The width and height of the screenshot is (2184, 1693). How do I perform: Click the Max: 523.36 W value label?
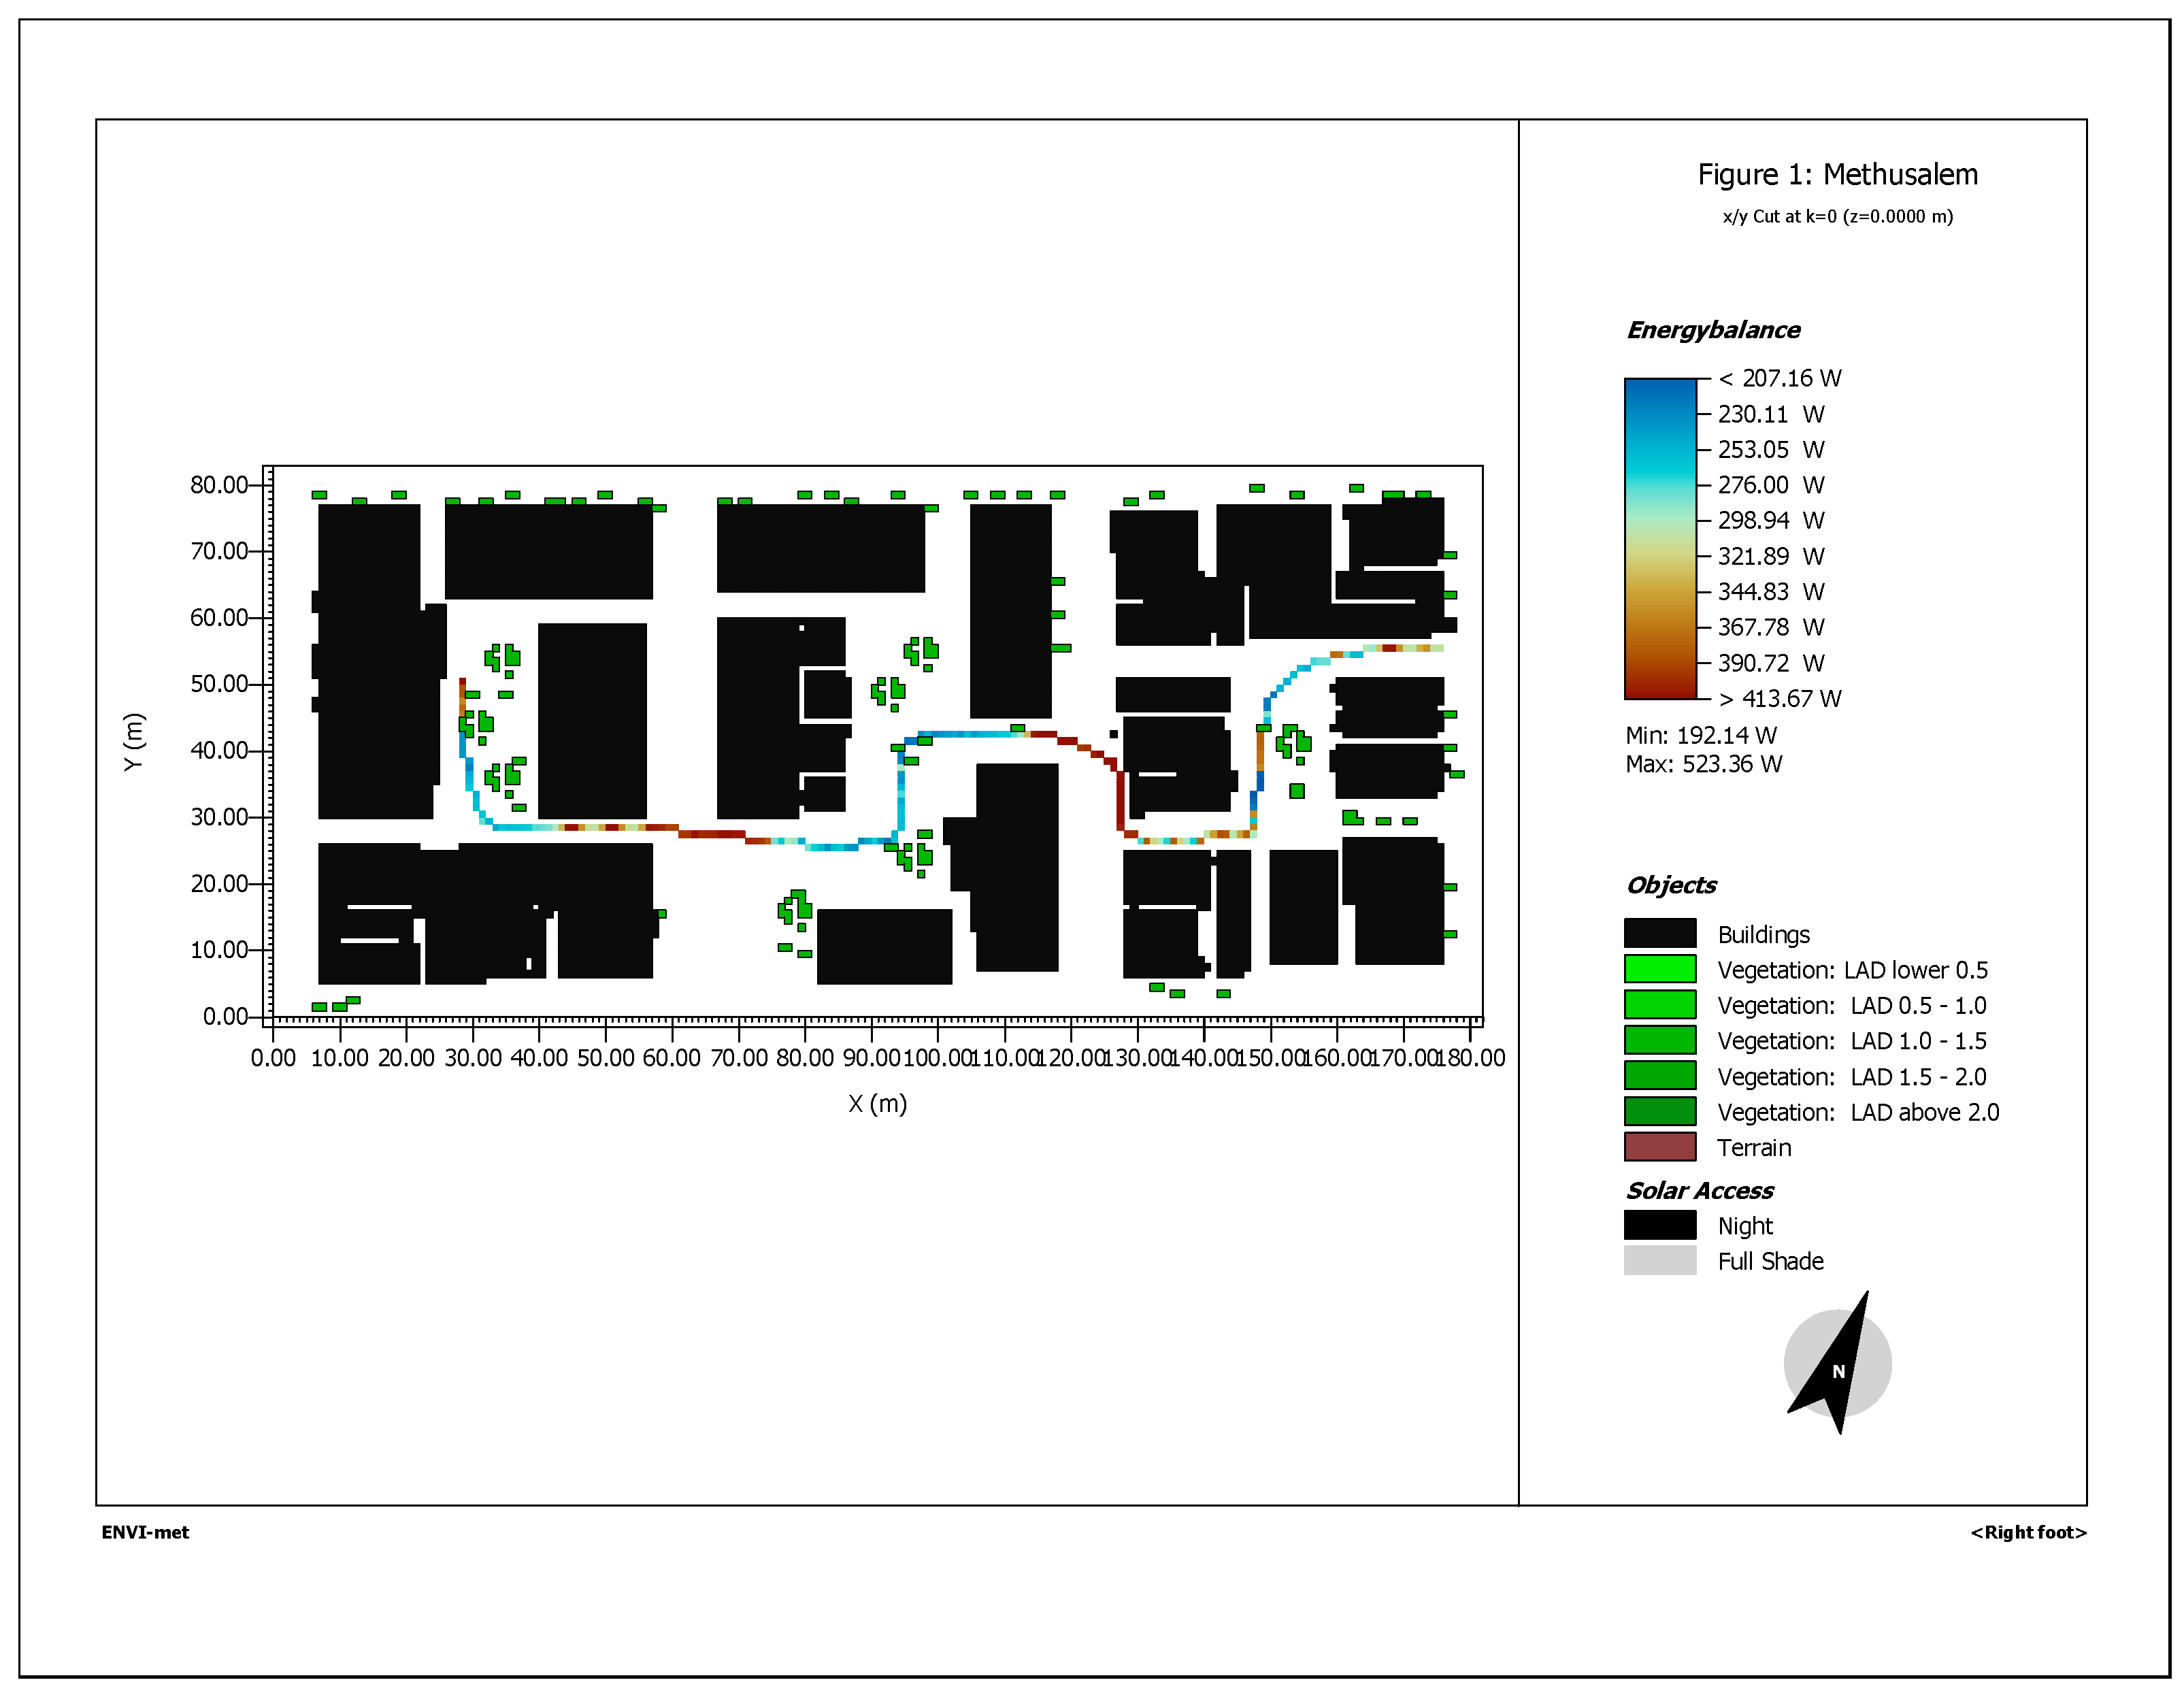point(1703,764)
